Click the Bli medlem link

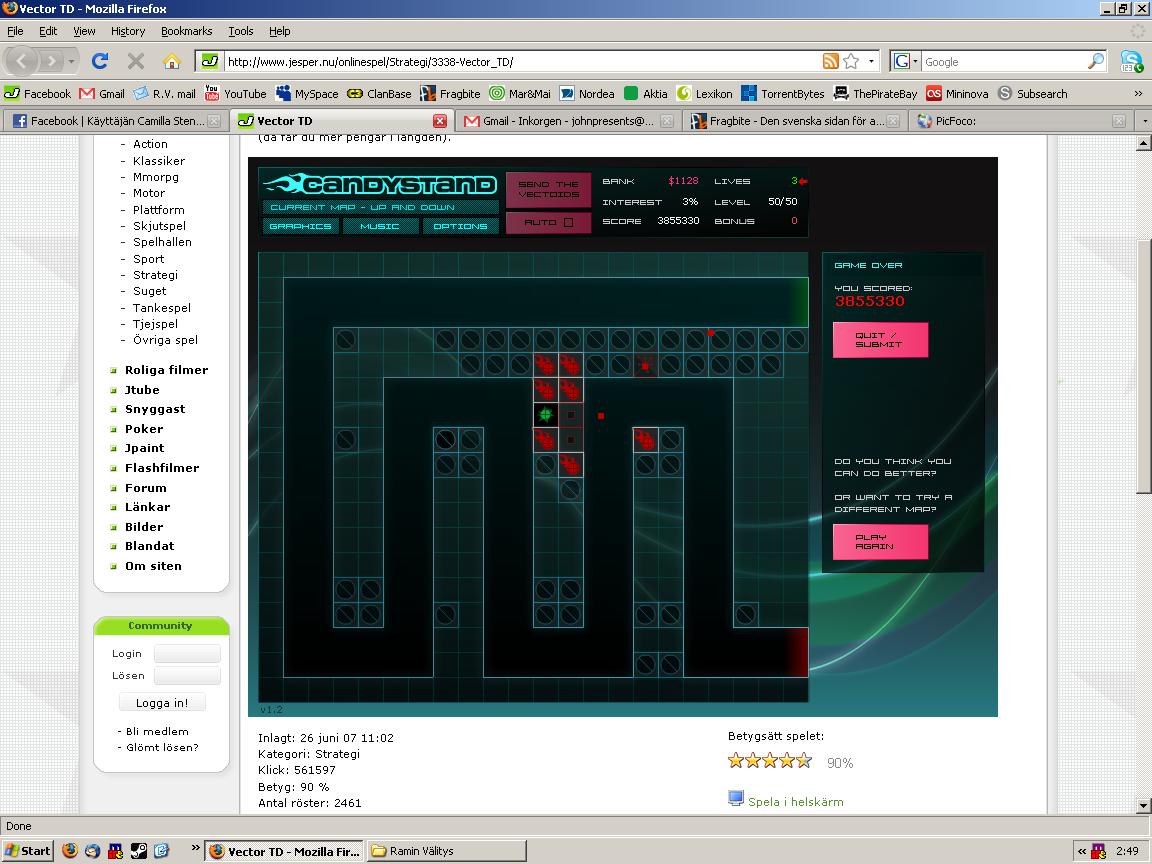coord(157,731)
